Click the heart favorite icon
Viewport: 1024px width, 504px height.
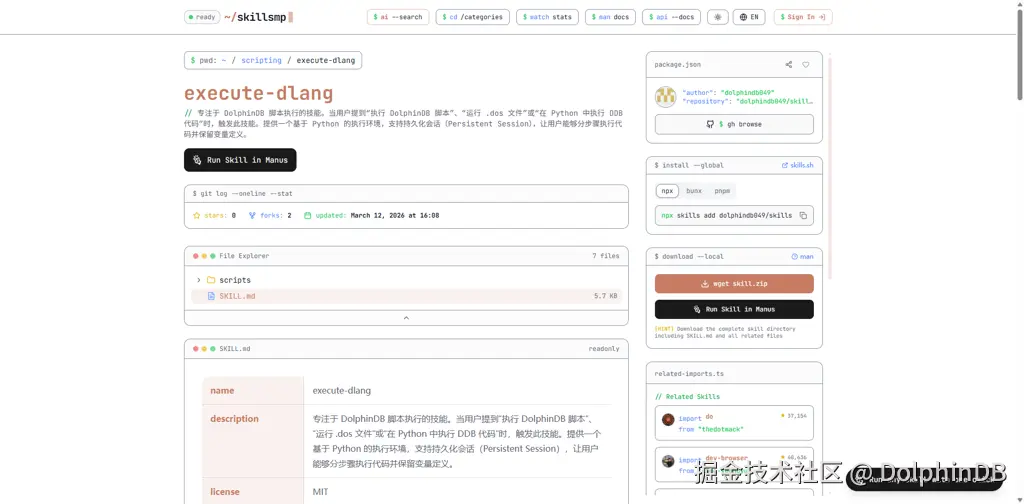tap(806, 65)
